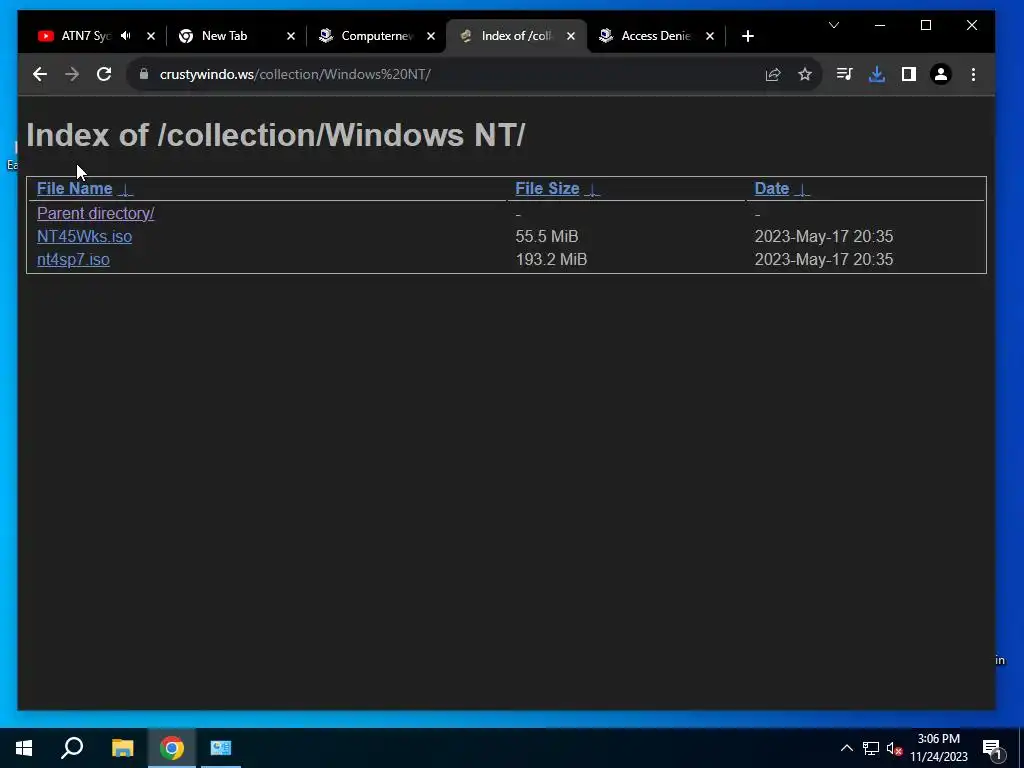Image resolution: width=1024 pixels, height=768 pixels.
Task: Sort Date descending arrow
Action: (803, 190)
